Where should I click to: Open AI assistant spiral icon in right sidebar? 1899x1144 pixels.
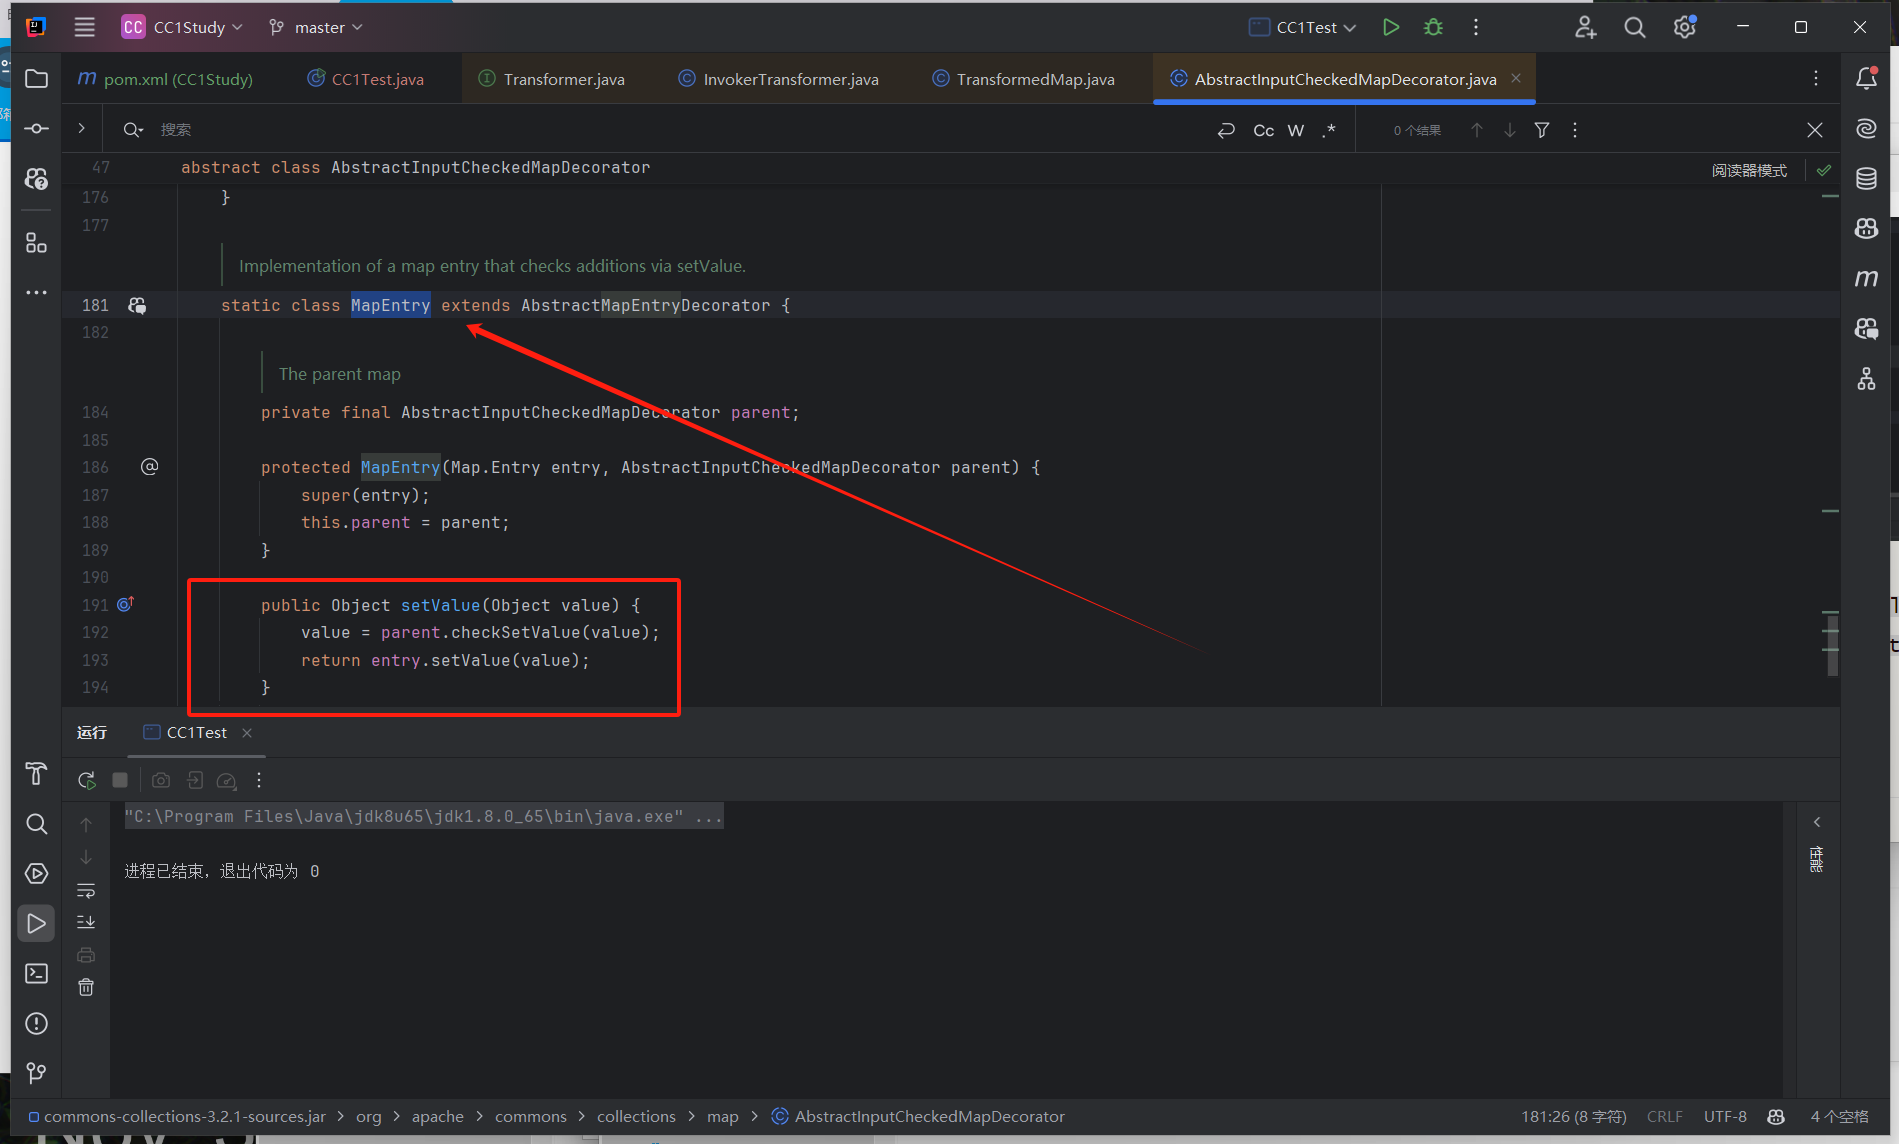click(1866, 129)
